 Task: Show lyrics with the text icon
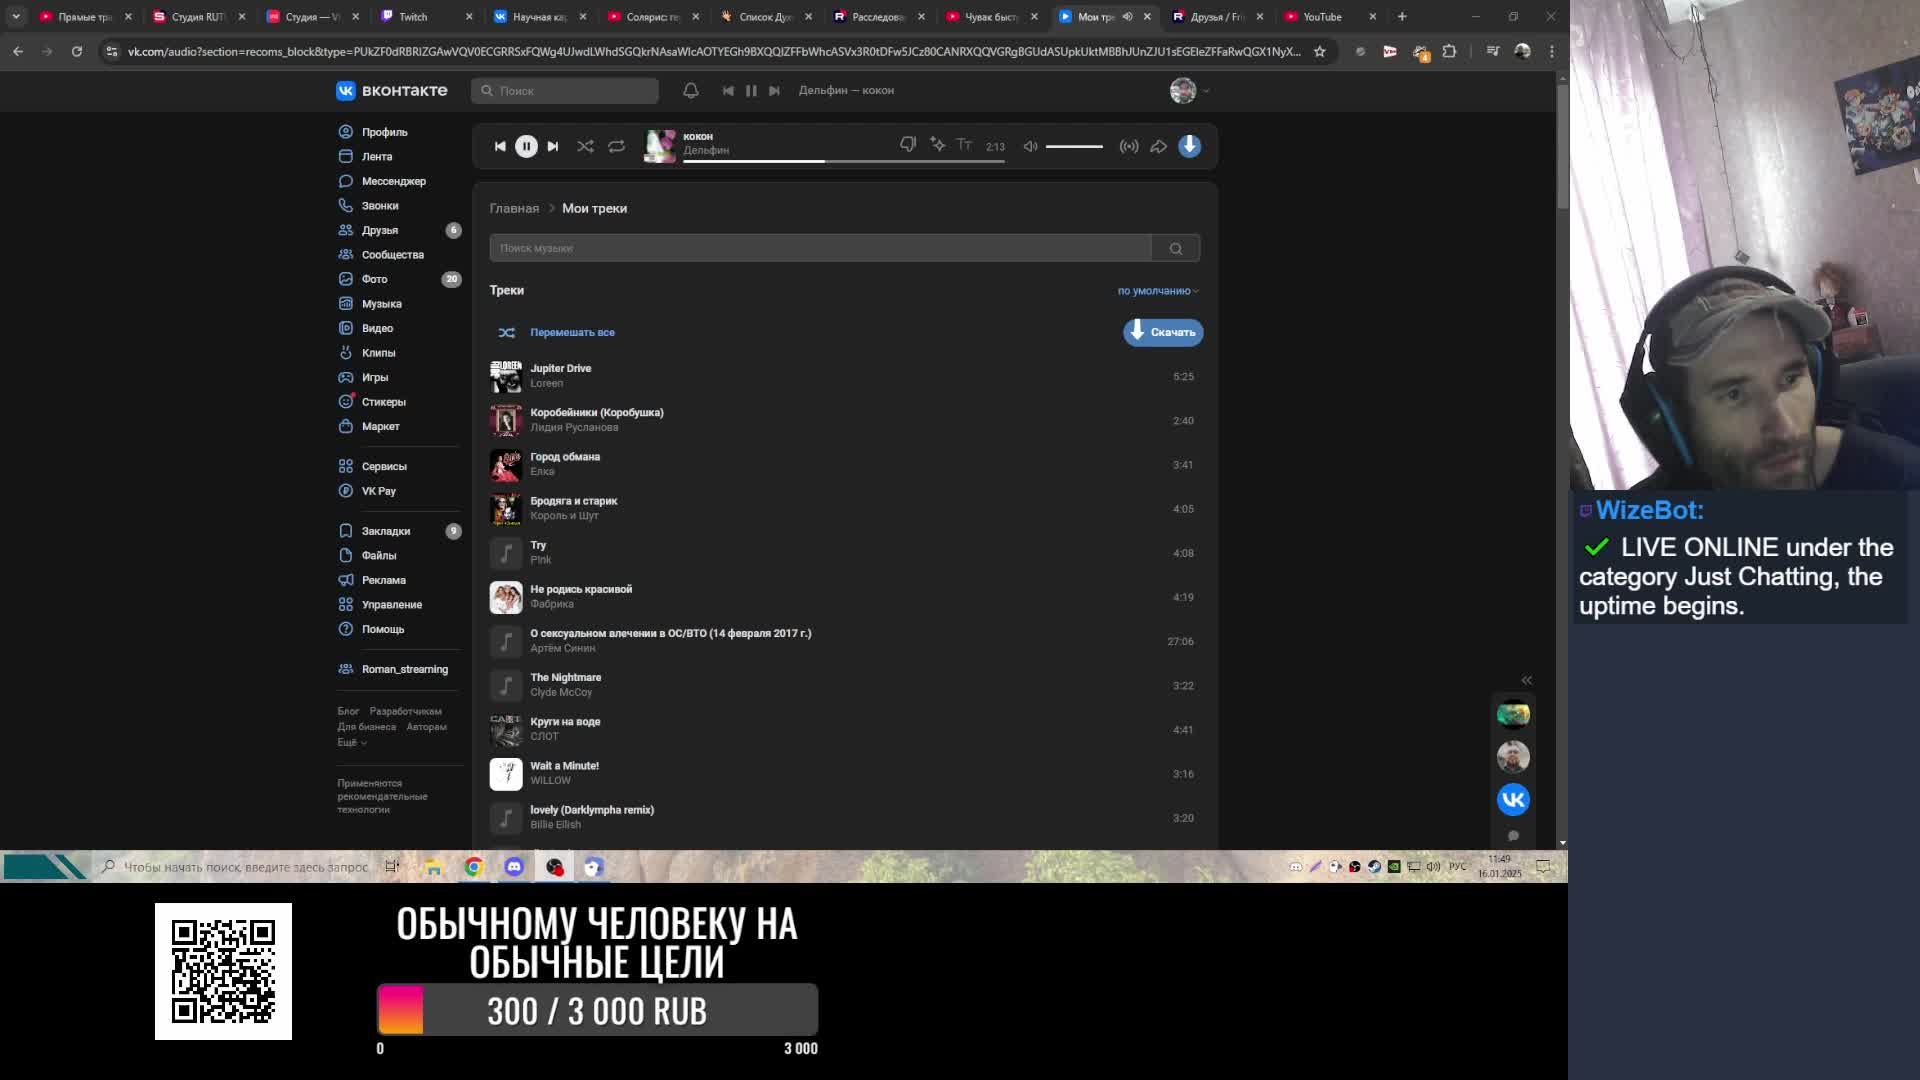(x=964, y=145)
